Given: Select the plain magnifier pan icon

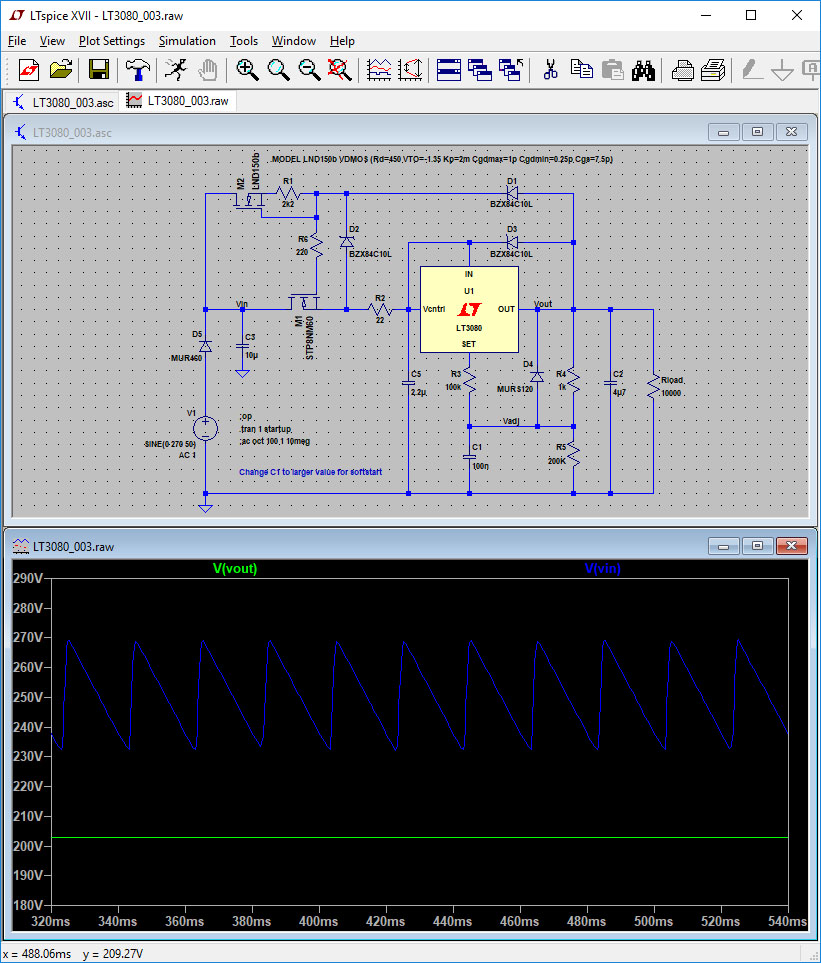Looking at the screenshot, I should pyautogui.click(x=278, y=70).
